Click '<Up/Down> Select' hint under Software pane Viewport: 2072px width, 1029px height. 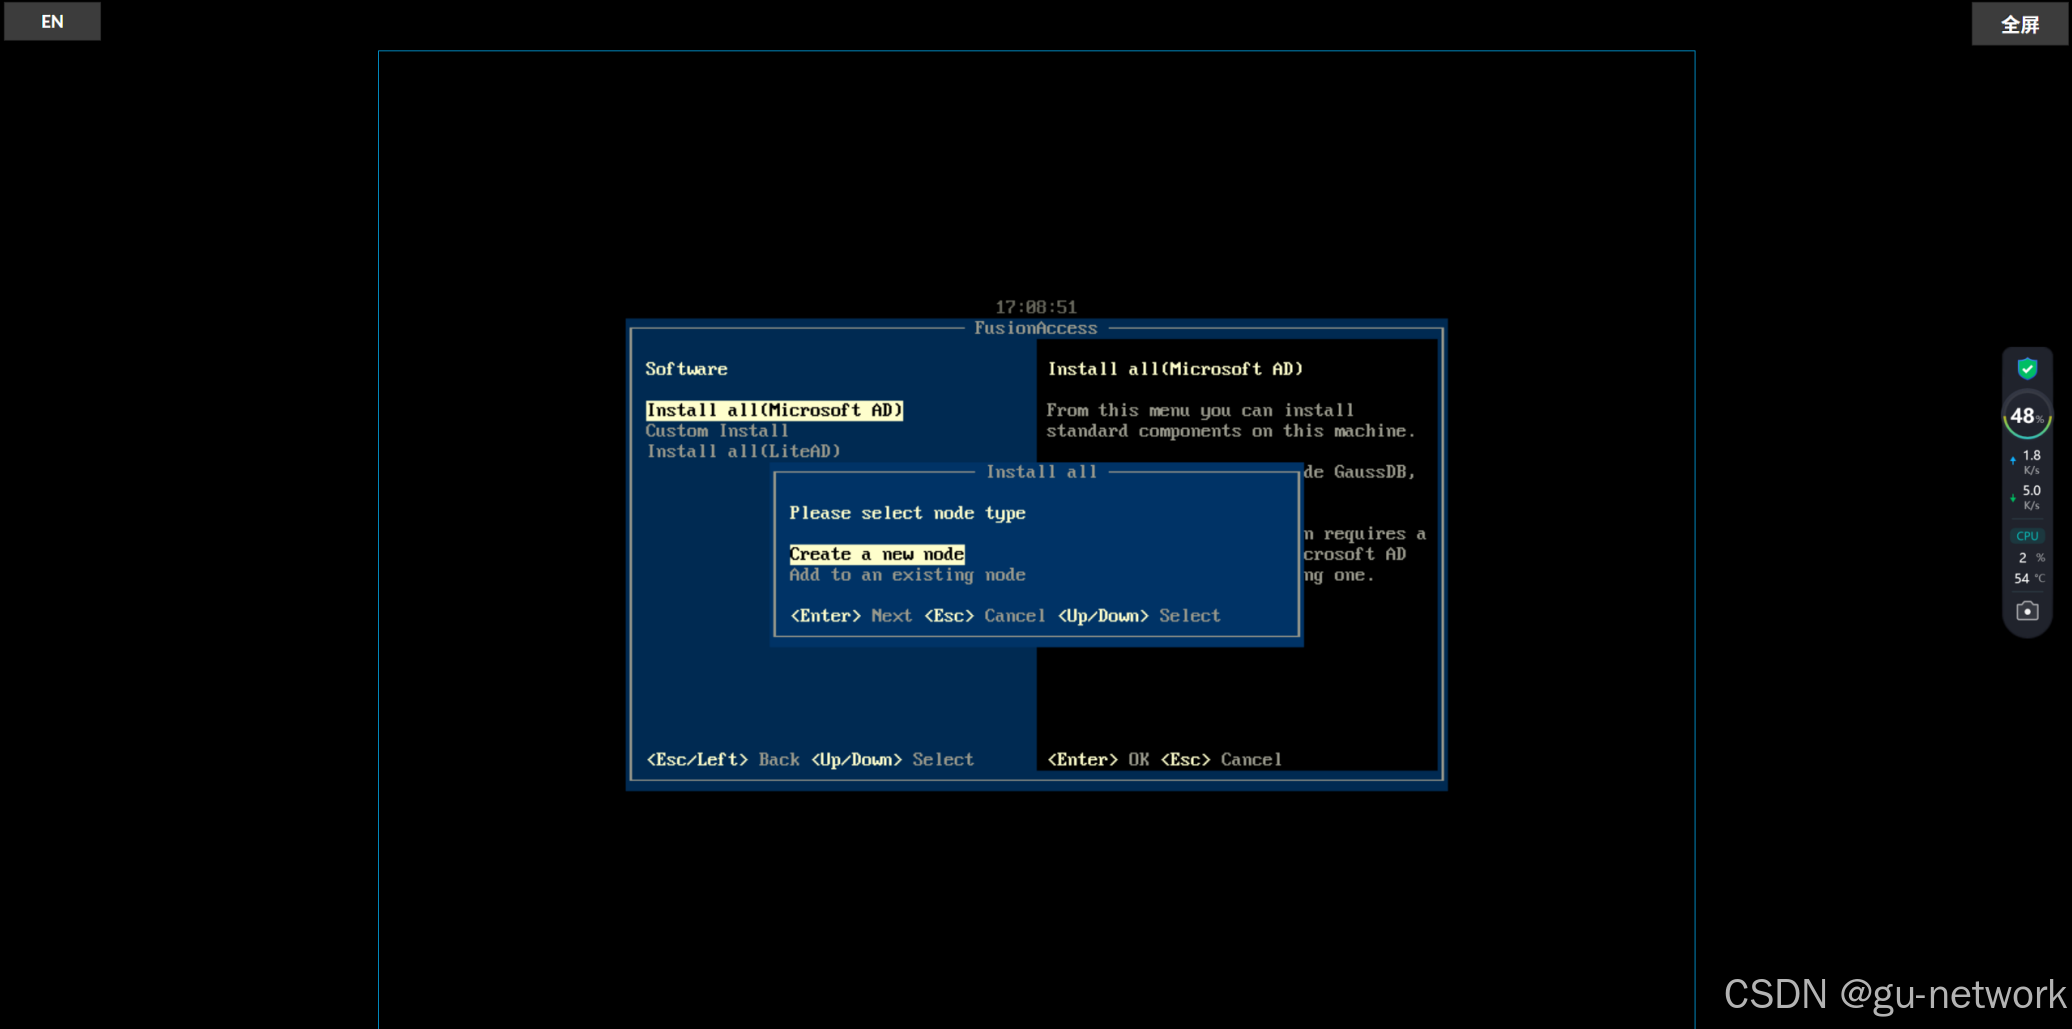tap(892, 760)
